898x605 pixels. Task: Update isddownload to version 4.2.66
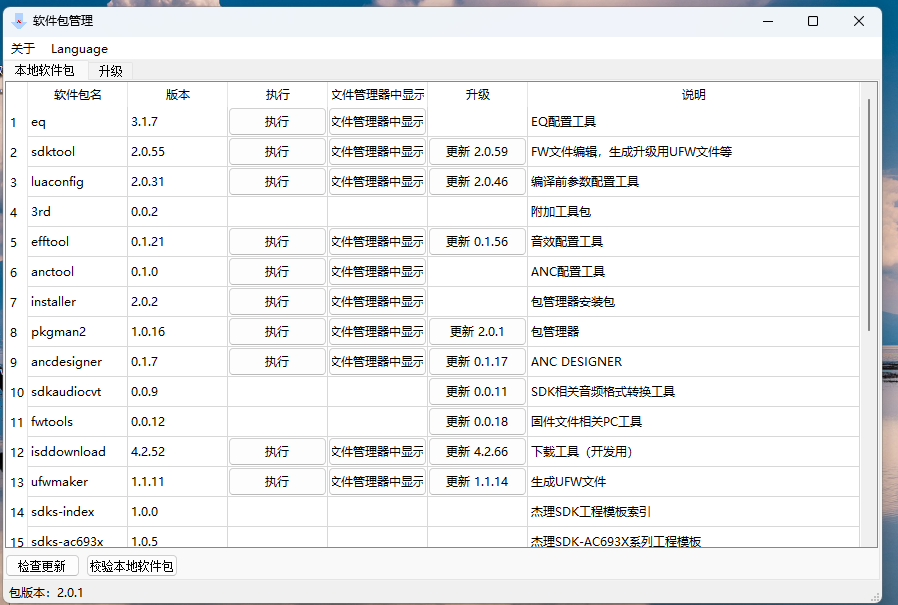(477, 451)
